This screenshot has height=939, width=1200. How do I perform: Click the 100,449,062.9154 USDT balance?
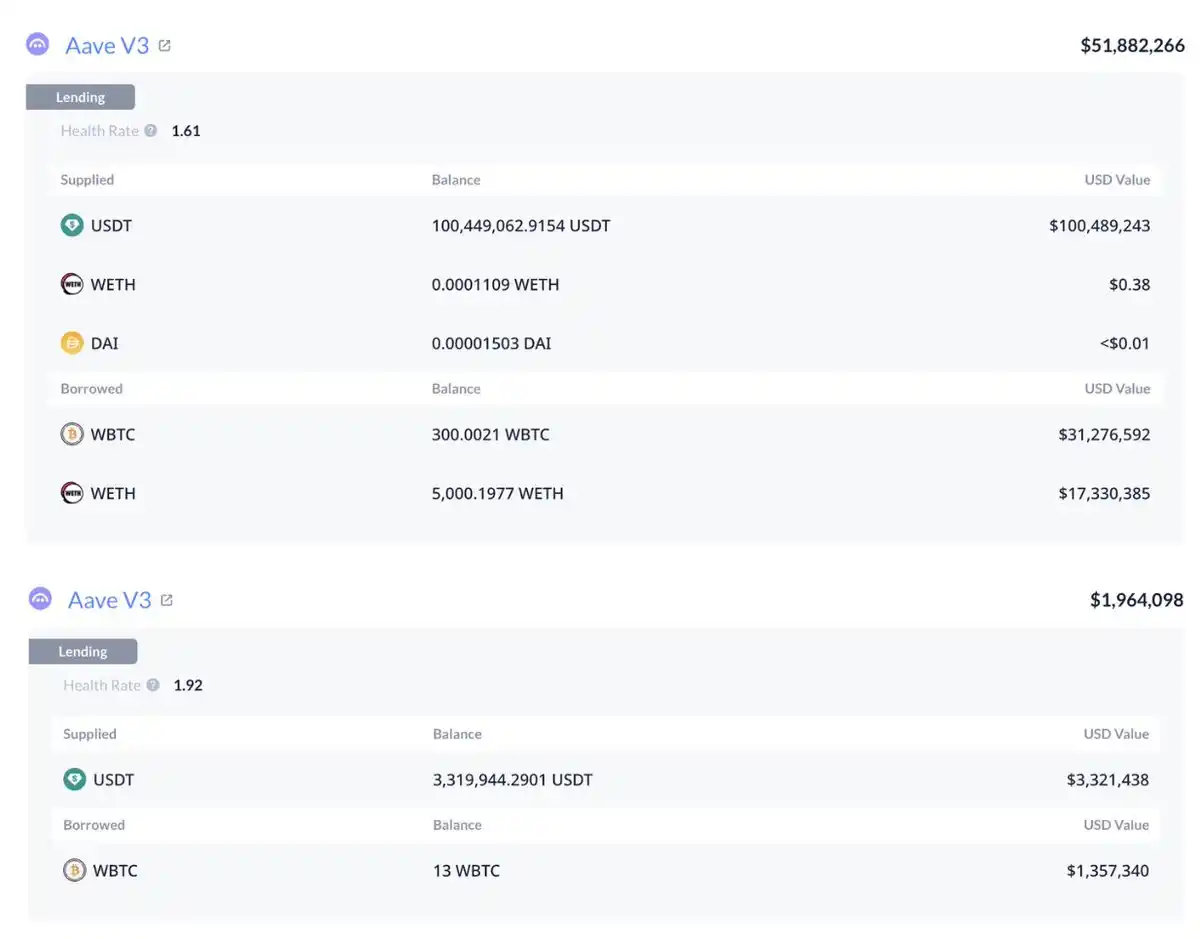coord(521,225)
